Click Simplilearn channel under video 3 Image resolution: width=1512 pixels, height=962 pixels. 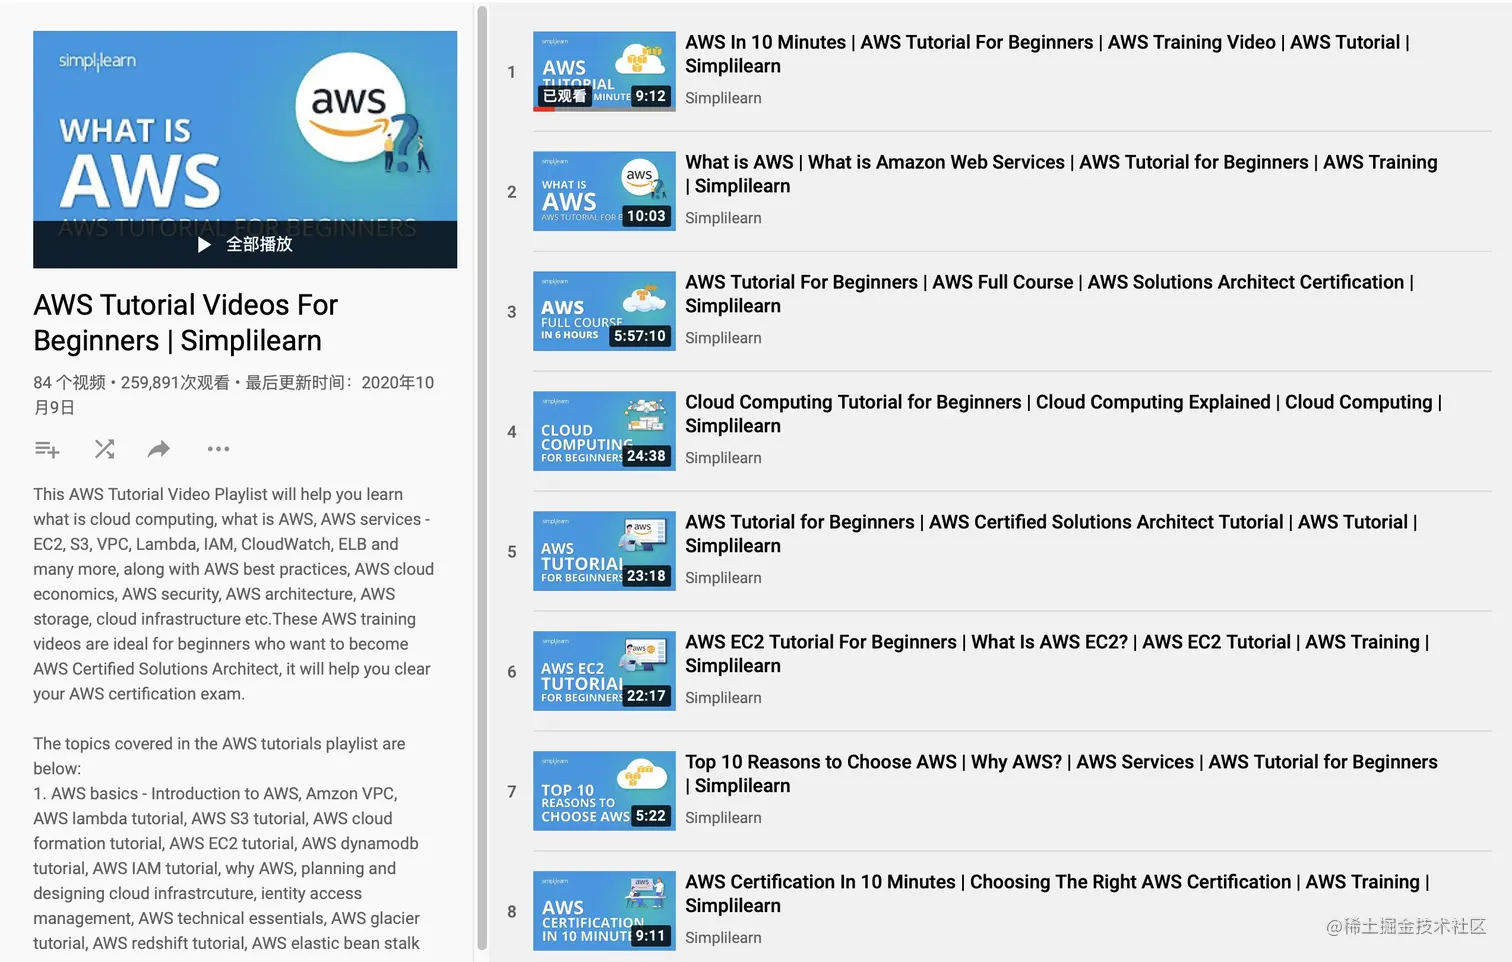pyautogui.click(x=723, y=338)
